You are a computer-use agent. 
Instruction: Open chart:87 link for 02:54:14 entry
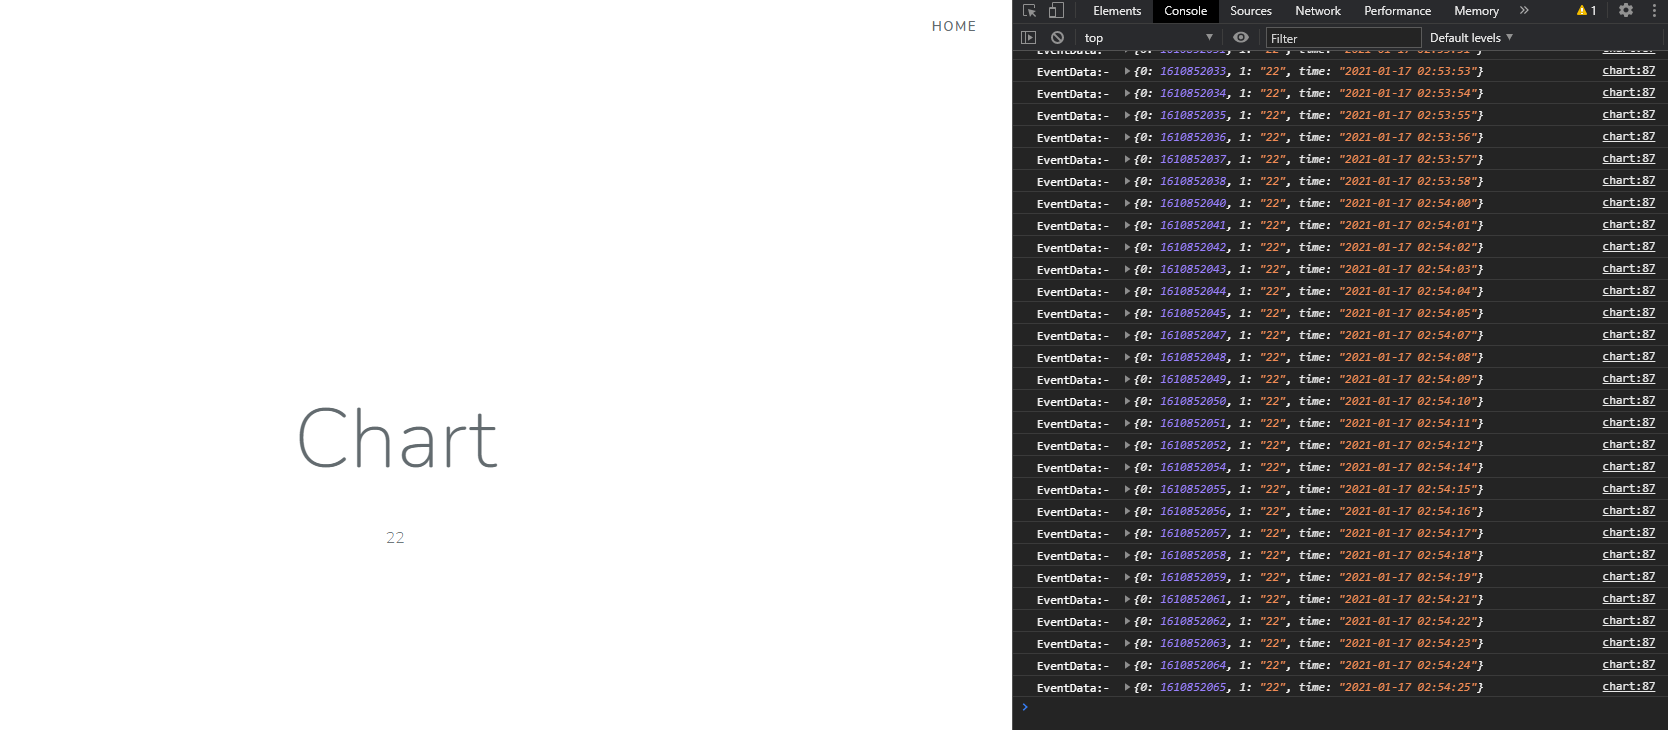point(1628,467)
